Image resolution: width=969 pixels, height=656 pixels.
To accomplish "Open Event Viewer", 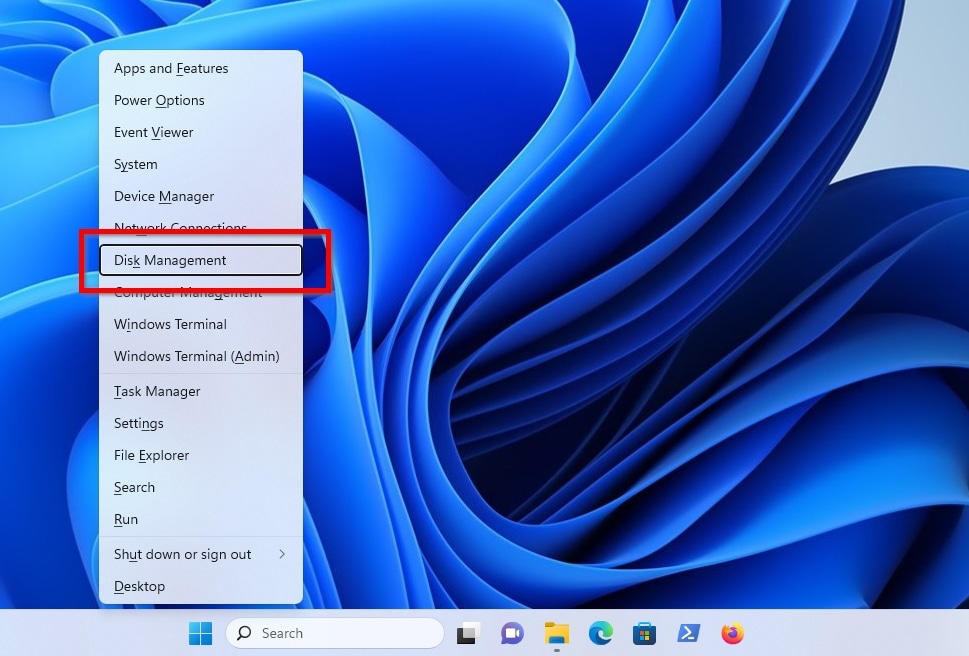I will tap(153, 132).
